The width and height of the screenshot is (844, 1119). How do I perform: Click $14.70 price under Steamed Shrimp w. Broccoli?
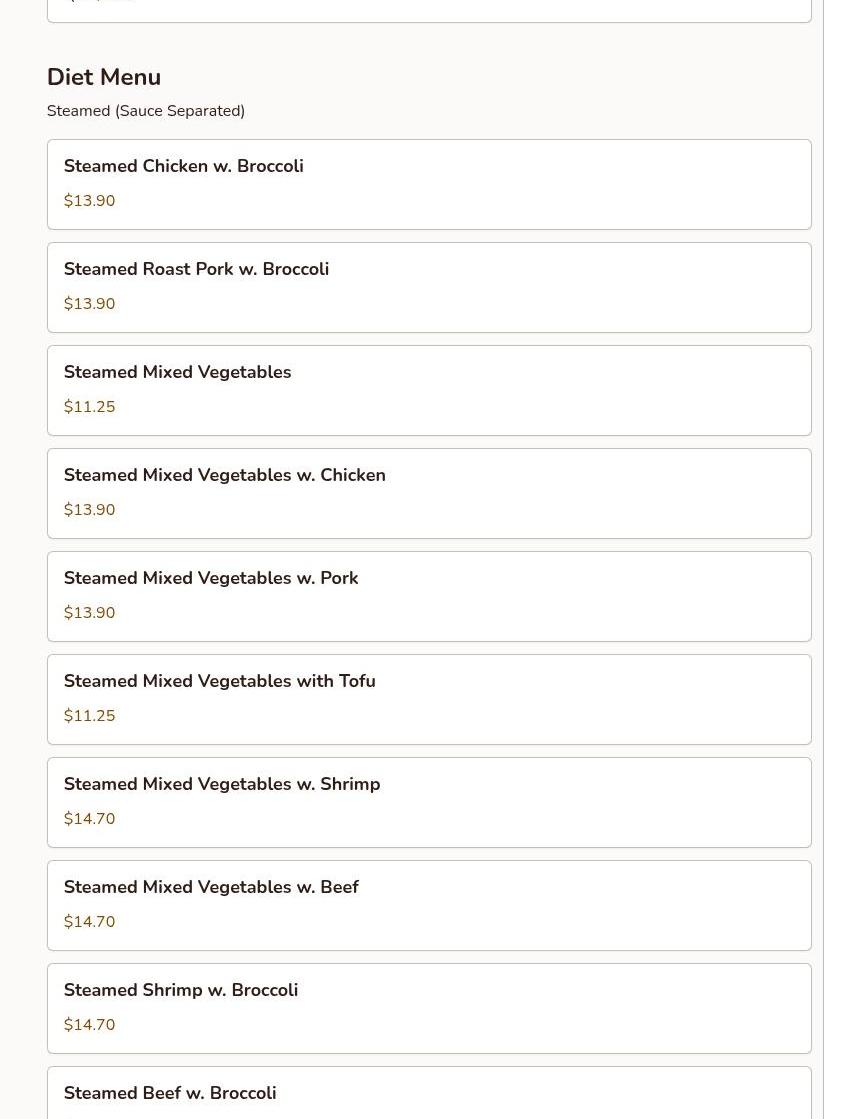[89, 1025]
